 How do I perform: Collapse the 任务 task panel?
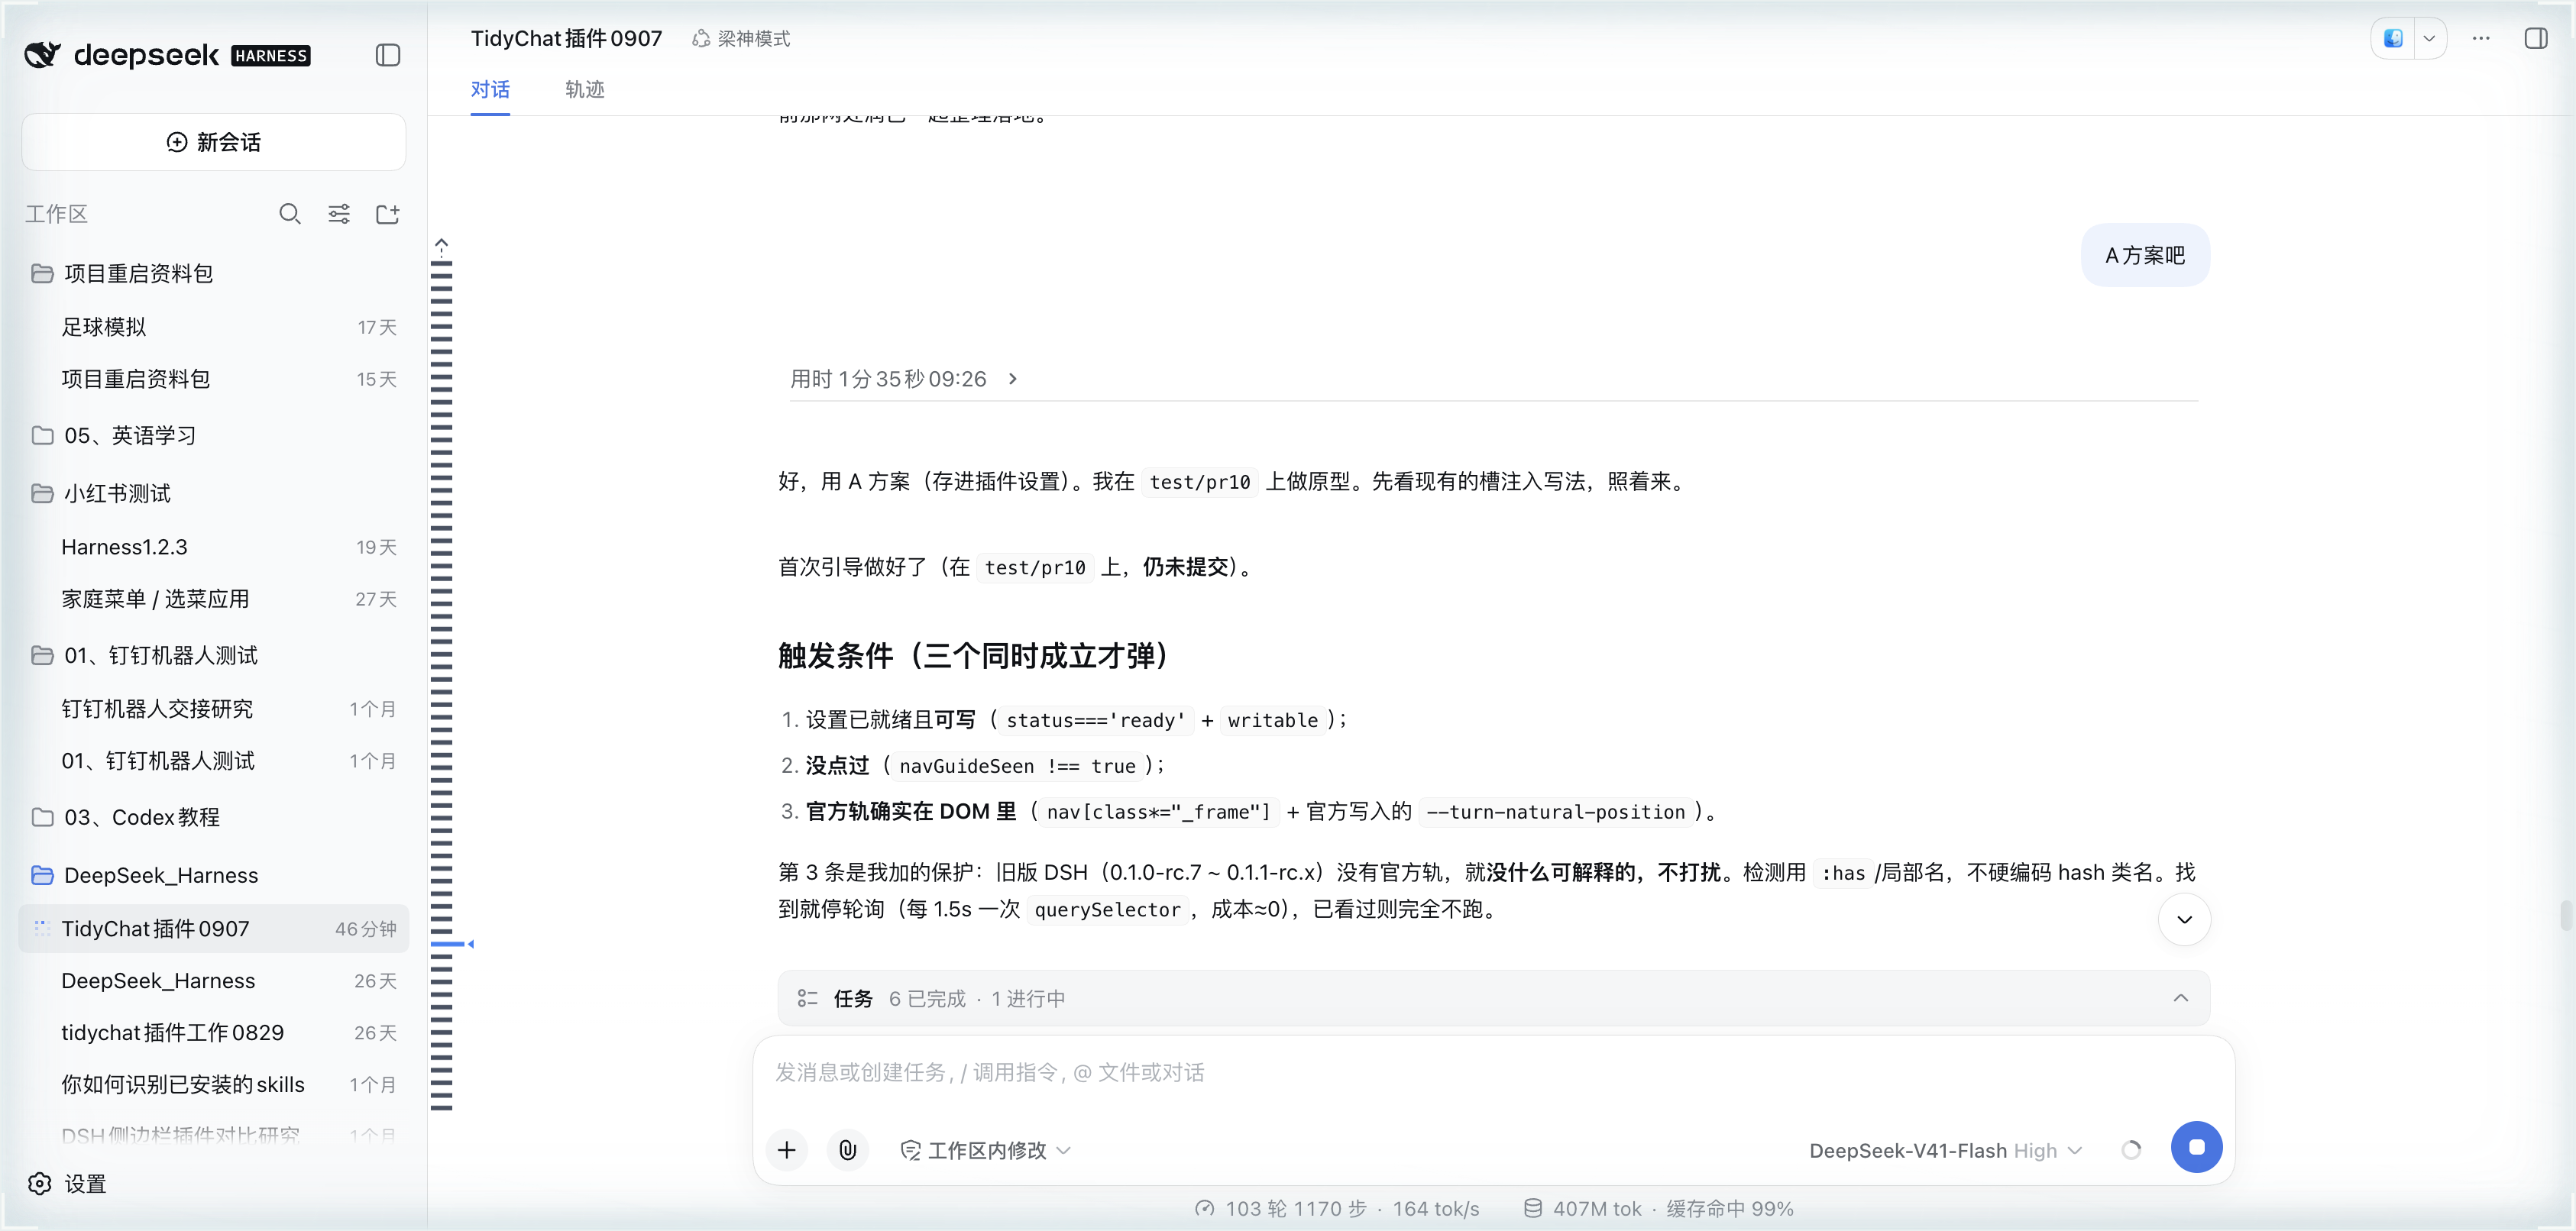2181,998
